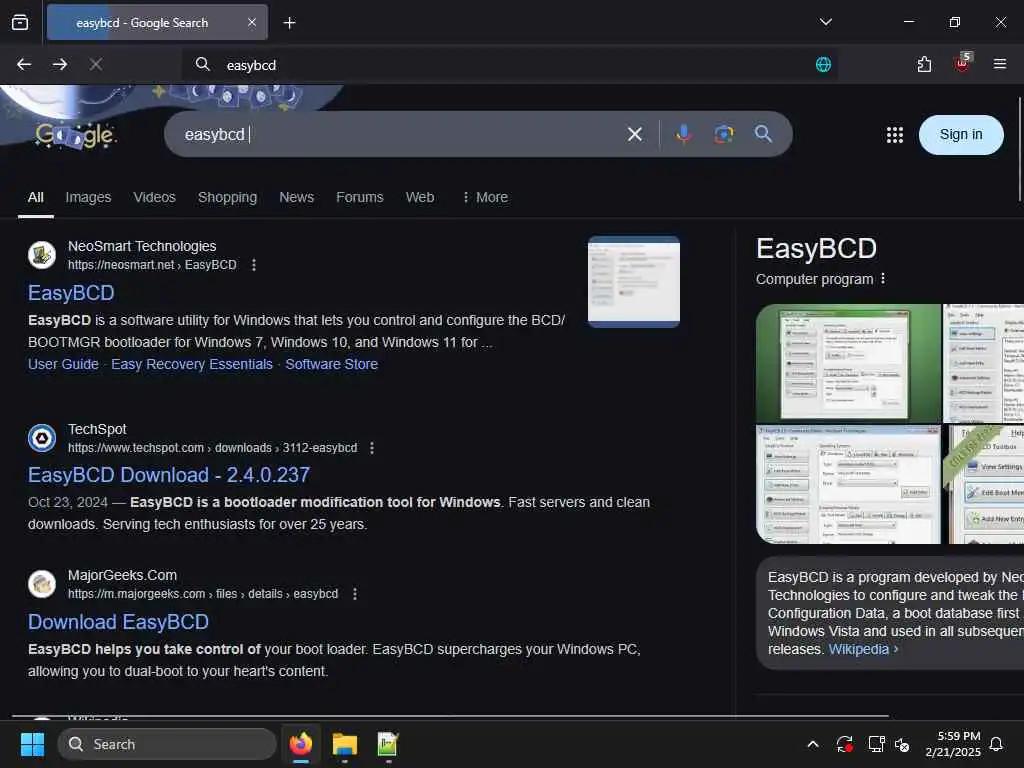
Task: Search by image with Google Lens icon
Action: 724,134
